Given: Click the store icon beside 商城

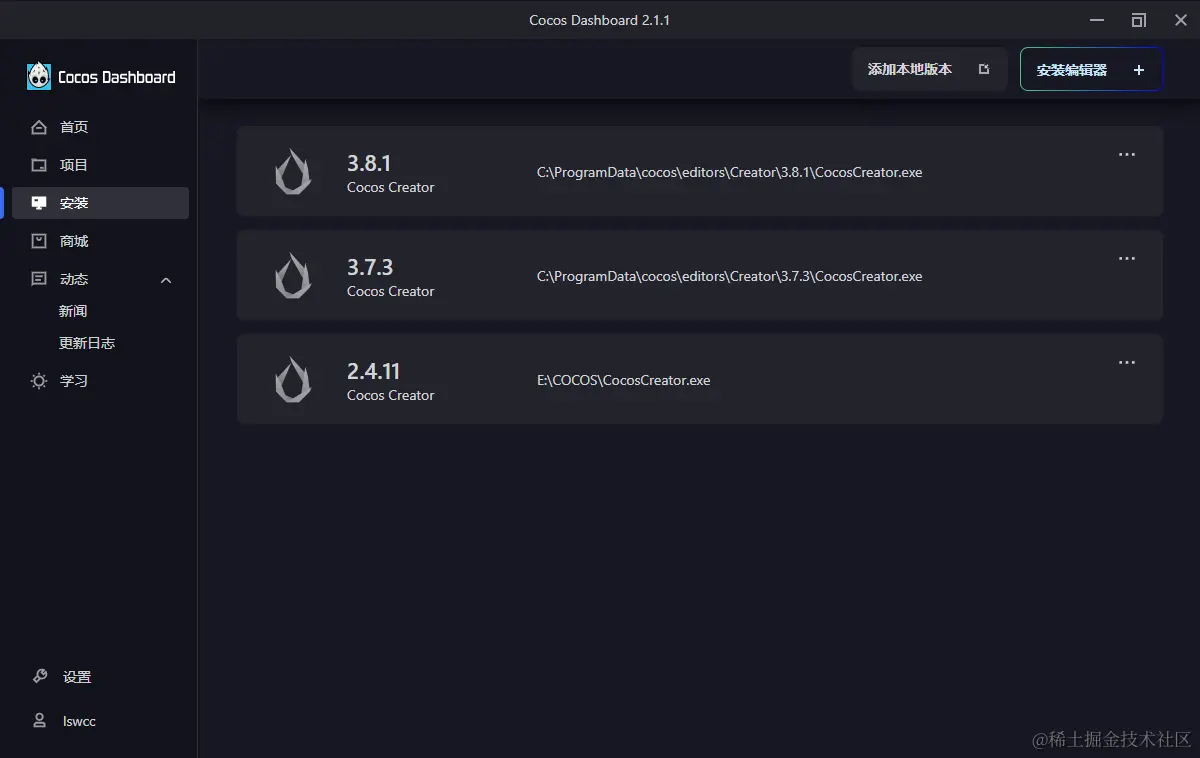Looking at the screenshot, I should pos(39,241).
